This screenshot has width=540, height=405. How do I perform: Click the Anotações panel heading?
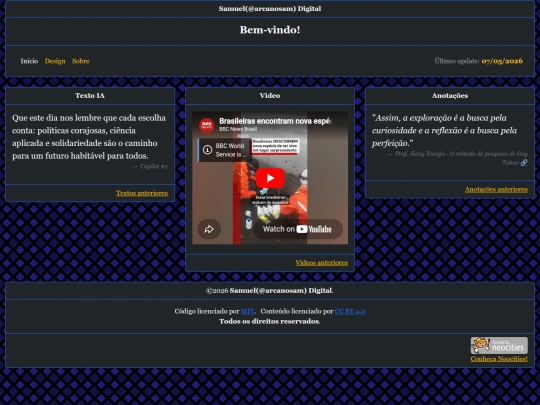point(450,96)
